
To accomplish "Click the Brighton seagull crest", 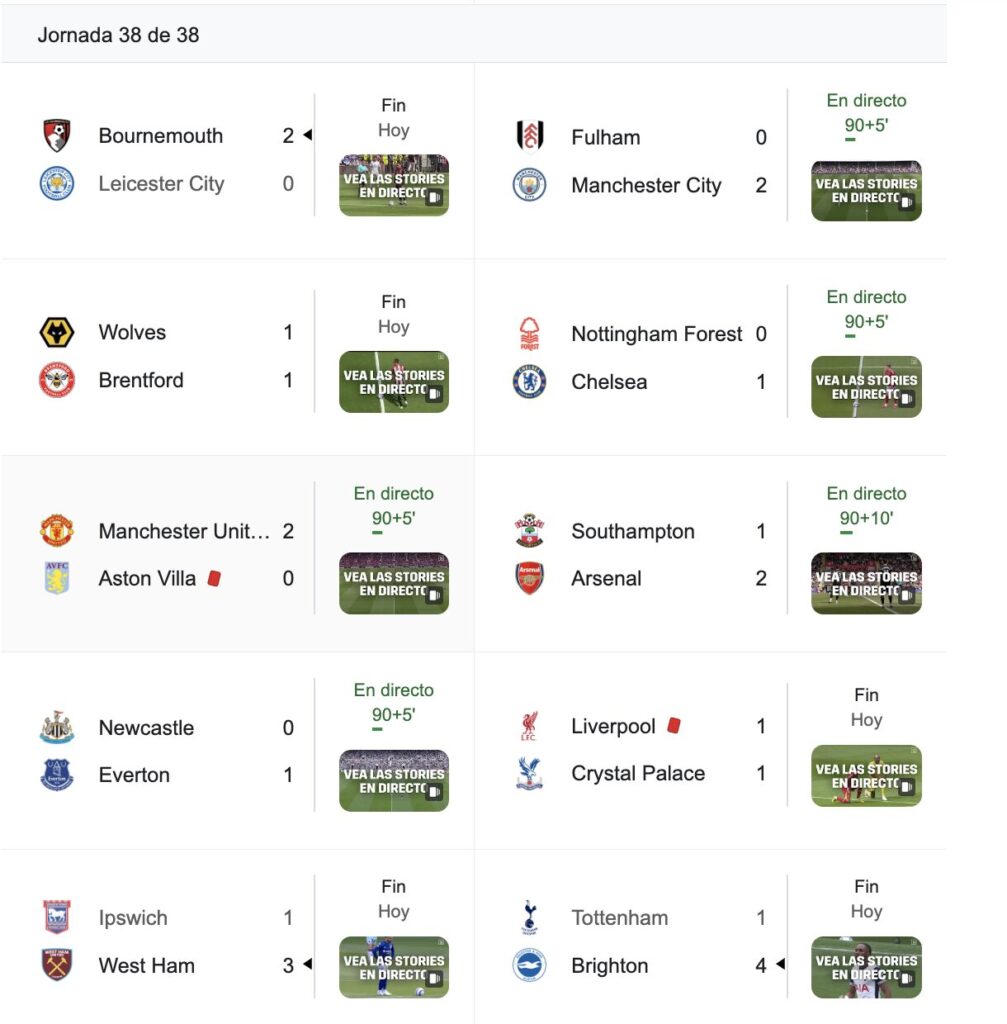I will coord(530,965).
